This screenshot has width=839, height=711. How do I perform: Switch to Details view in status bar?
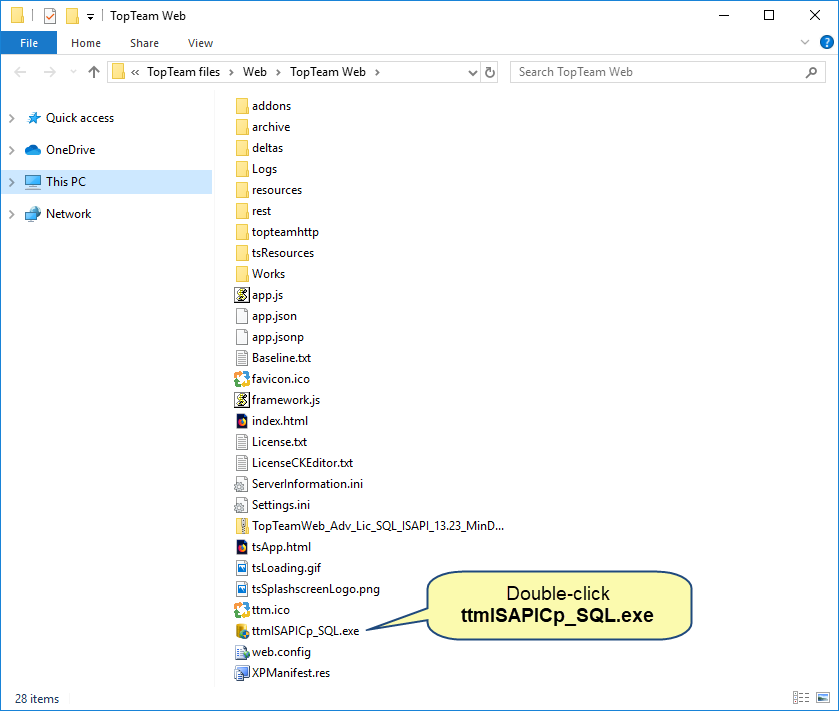(x=801, y=697)
